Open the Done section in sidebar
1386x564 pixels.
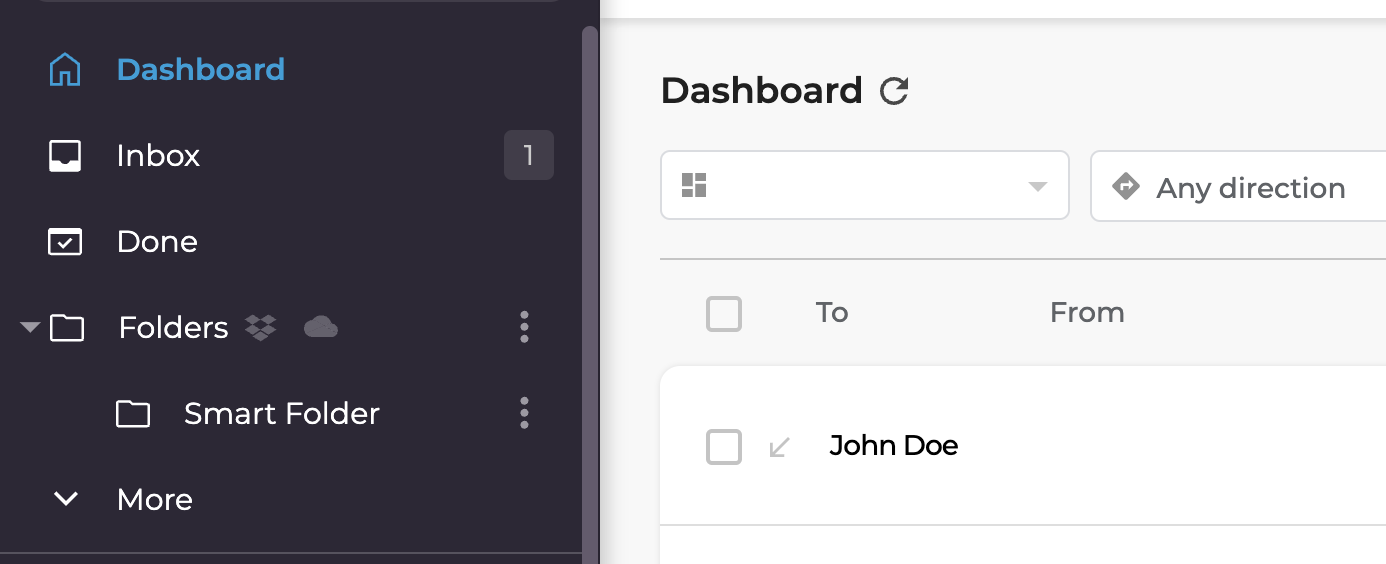click(157, 242)
